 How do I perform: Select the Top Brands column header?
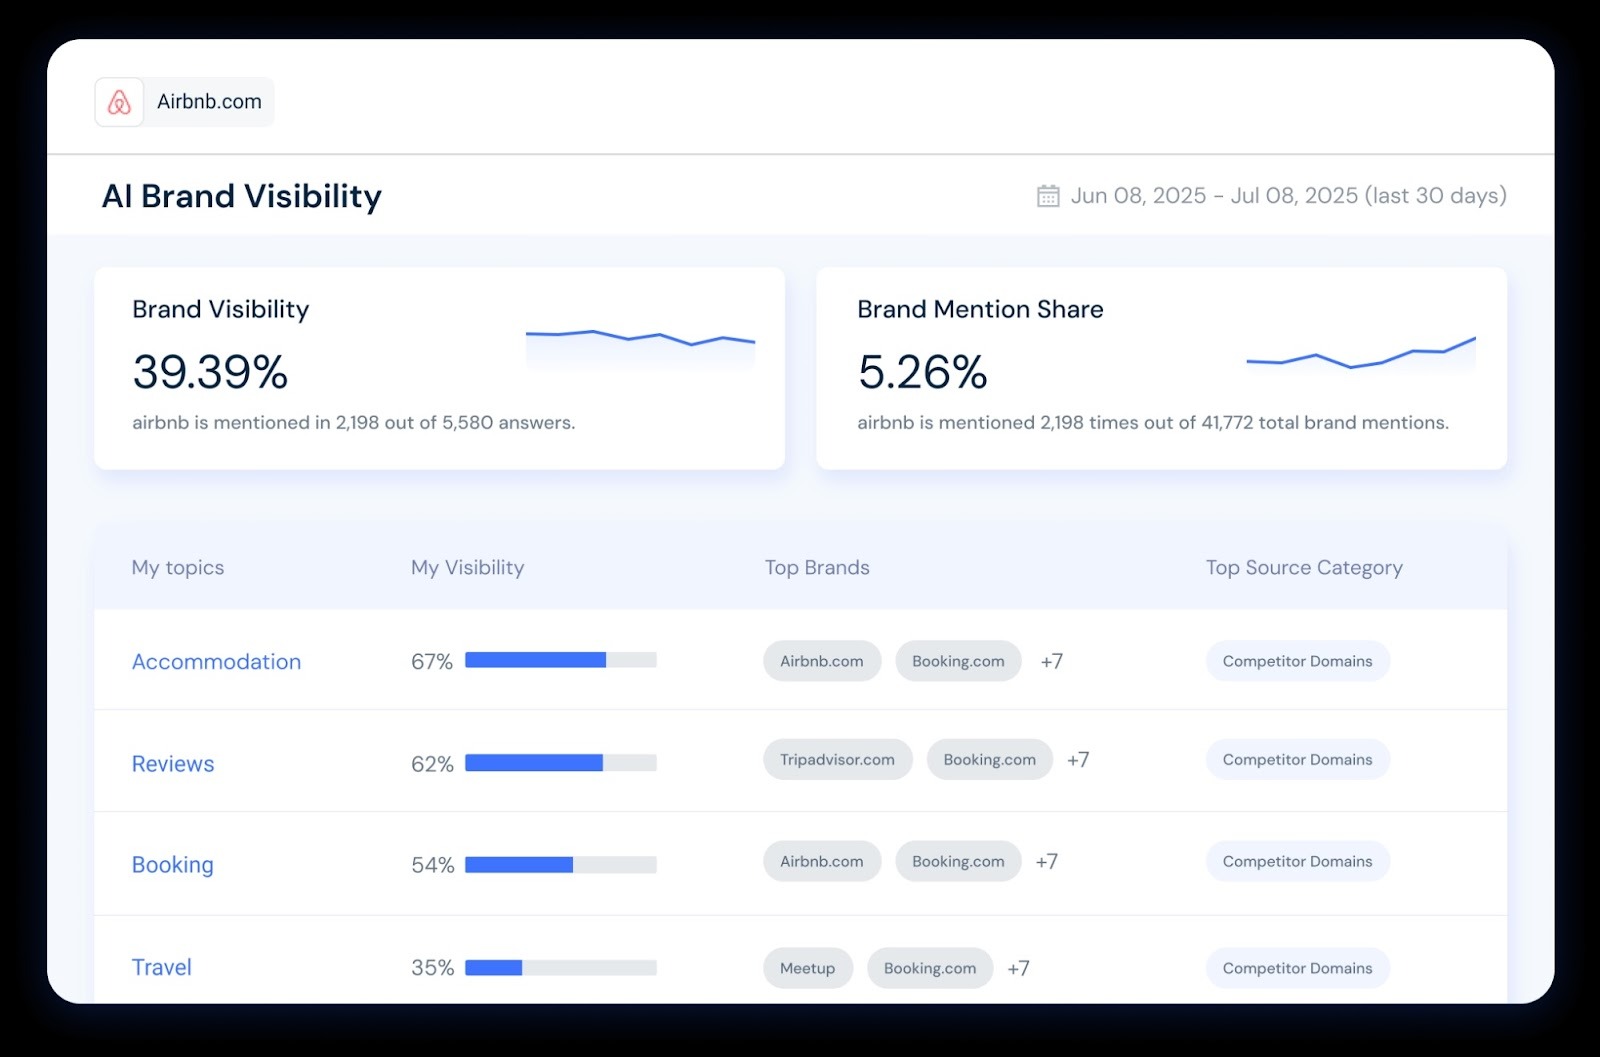pos(817,567)
